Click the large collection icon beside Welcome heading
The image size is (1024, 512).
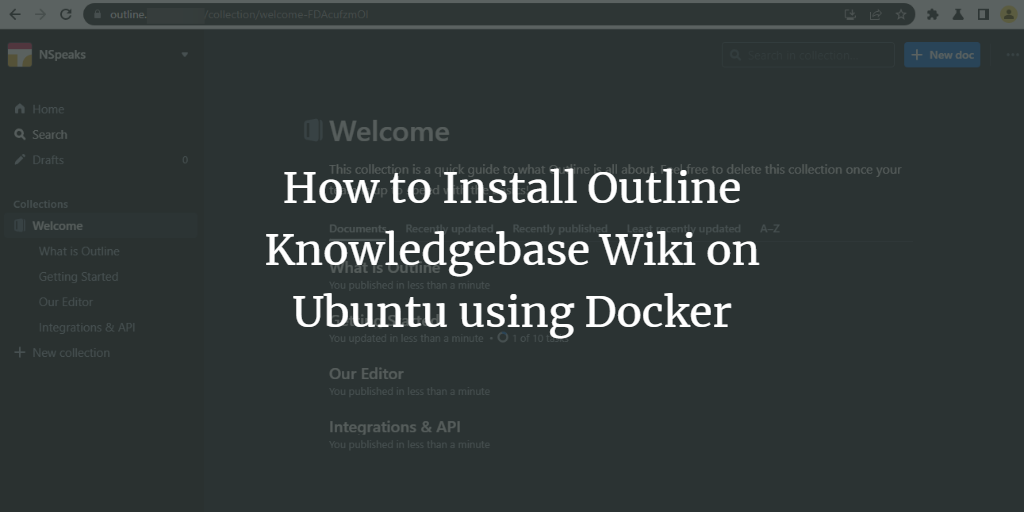[313, 131]
